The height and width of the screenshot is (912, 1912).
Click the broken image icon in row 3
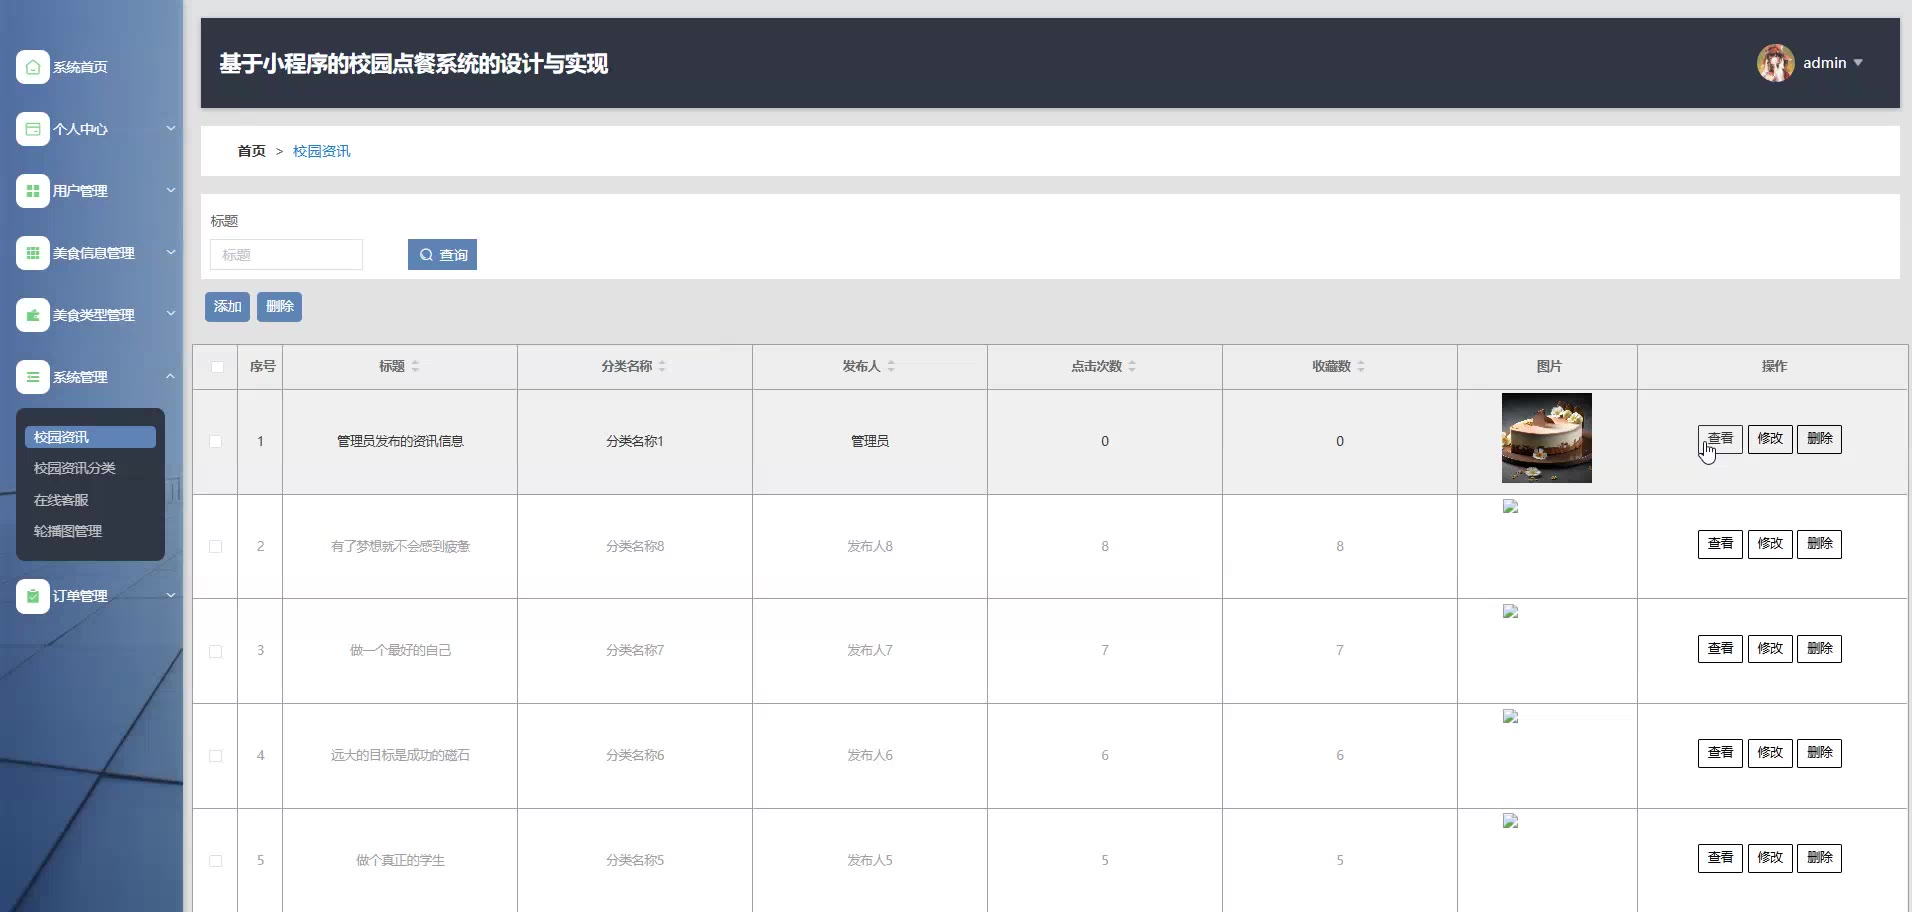(x=1511, y=612)
